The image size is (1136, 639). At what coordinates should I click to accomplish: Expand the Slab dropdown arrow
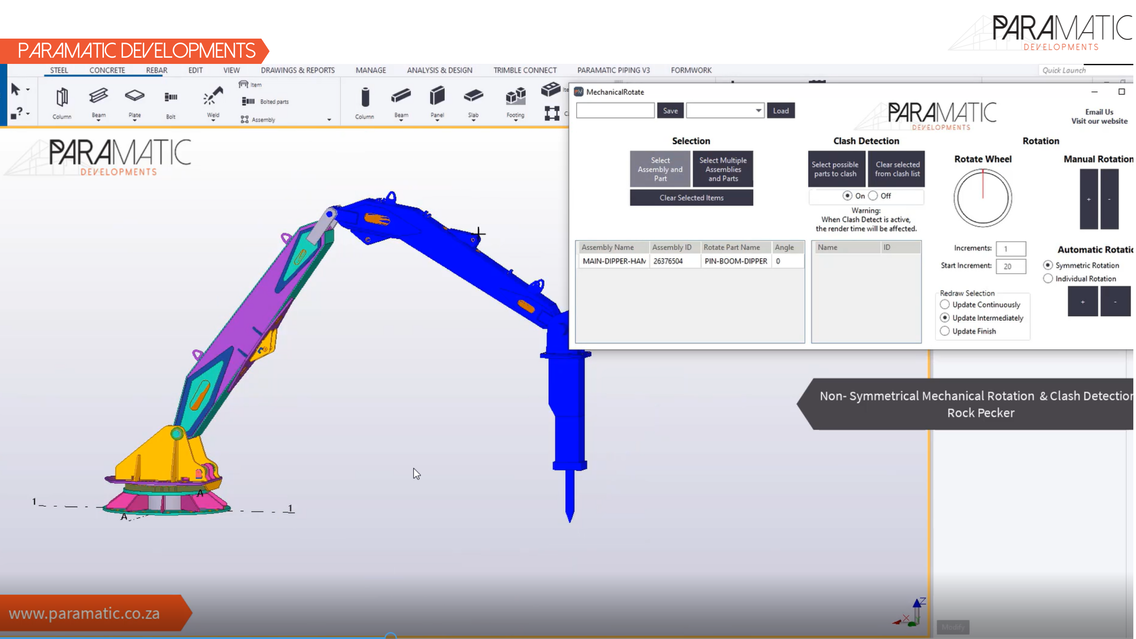click(x=473, y=120)
